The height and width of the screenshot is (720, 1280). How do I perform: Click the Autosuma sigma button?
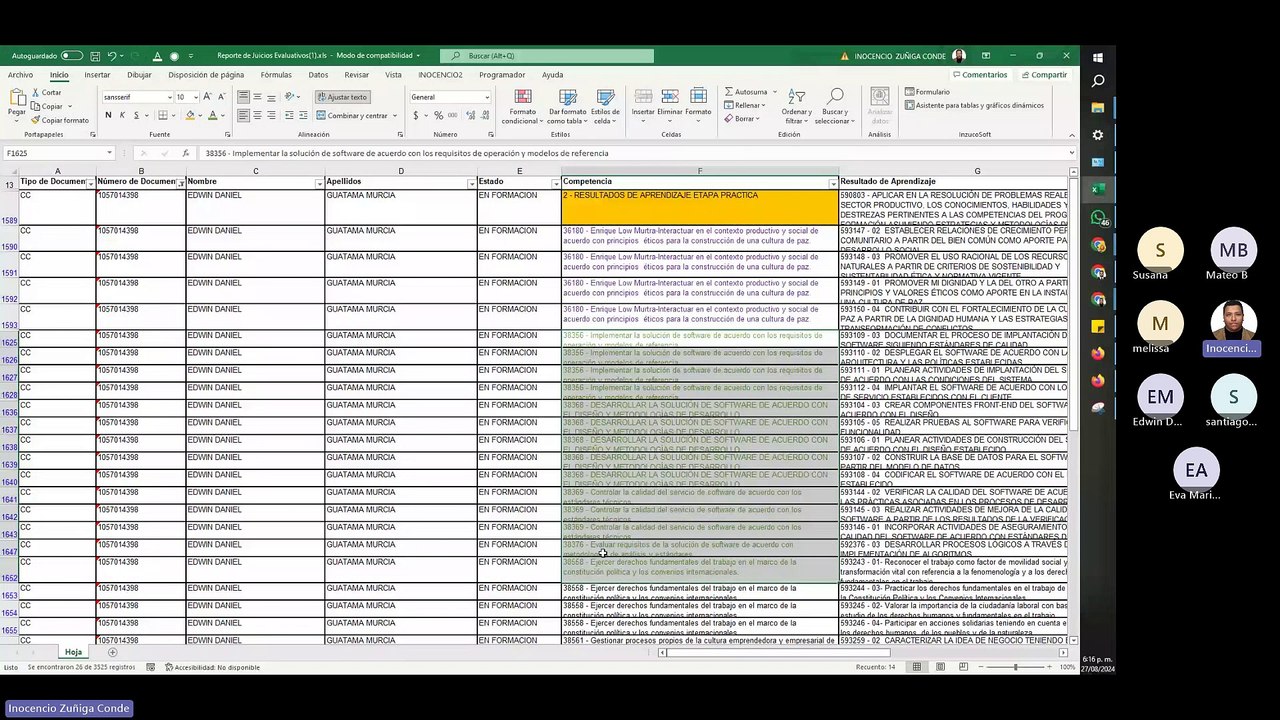click(x=748, y=92)
